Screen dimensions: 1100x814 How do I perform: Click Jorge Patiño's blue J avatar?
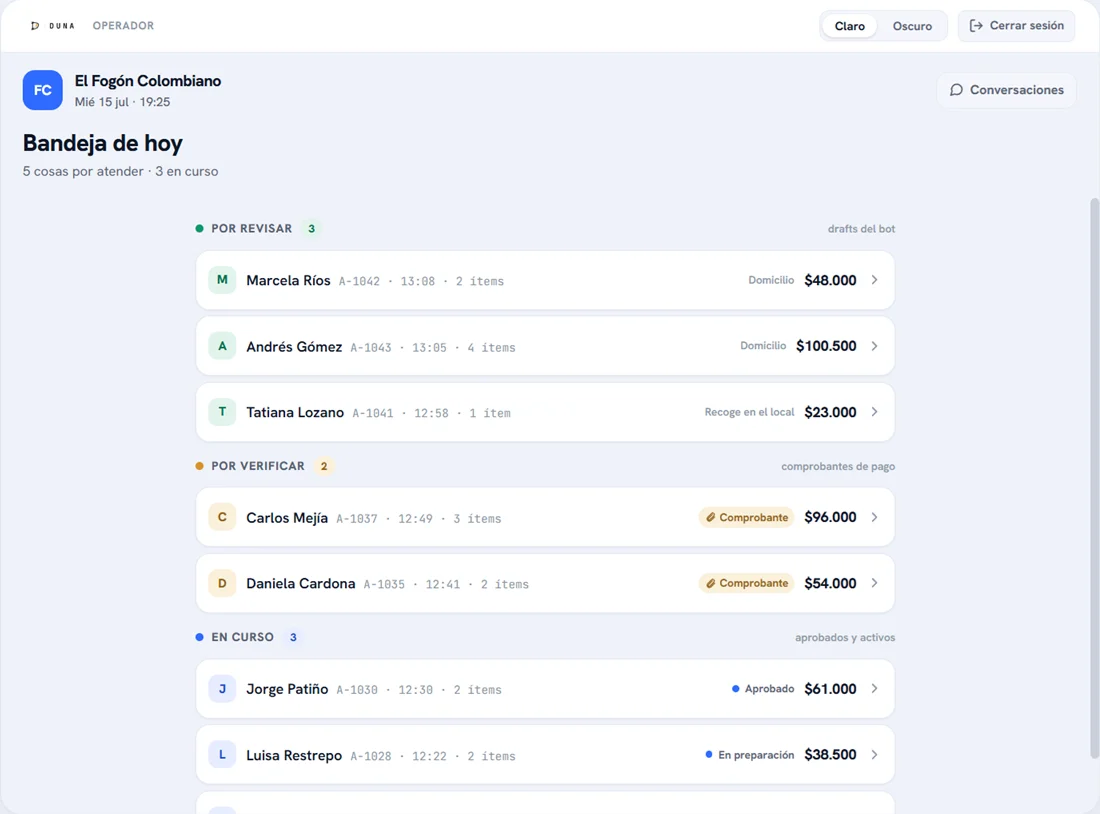[222, 688]
